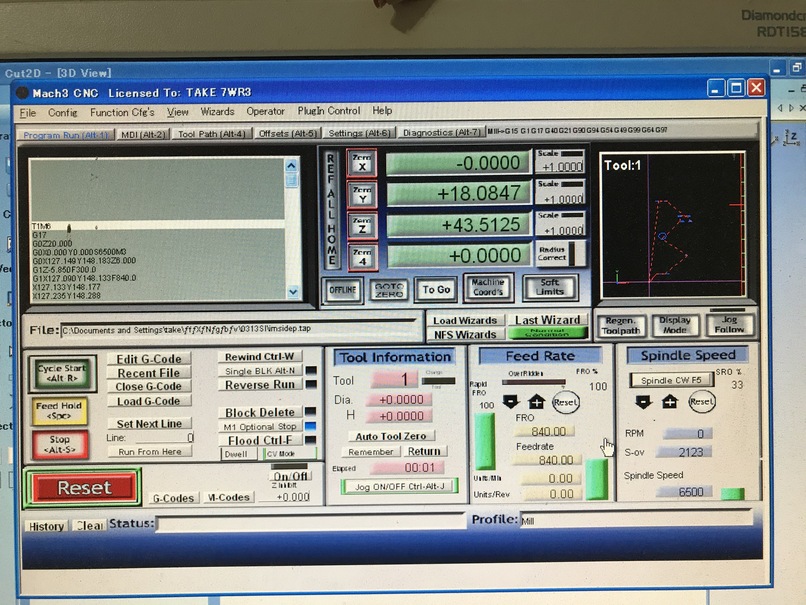Toggle OFFLINE mode

[343, 290]
